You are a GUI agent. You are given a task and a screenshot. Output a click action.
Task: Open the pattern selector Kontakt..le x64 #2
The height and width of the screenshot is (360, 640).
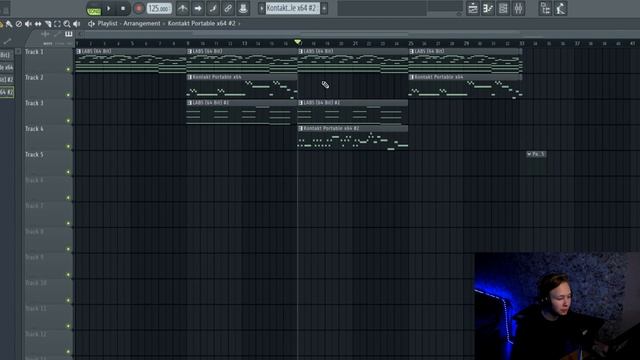[292, 8]
